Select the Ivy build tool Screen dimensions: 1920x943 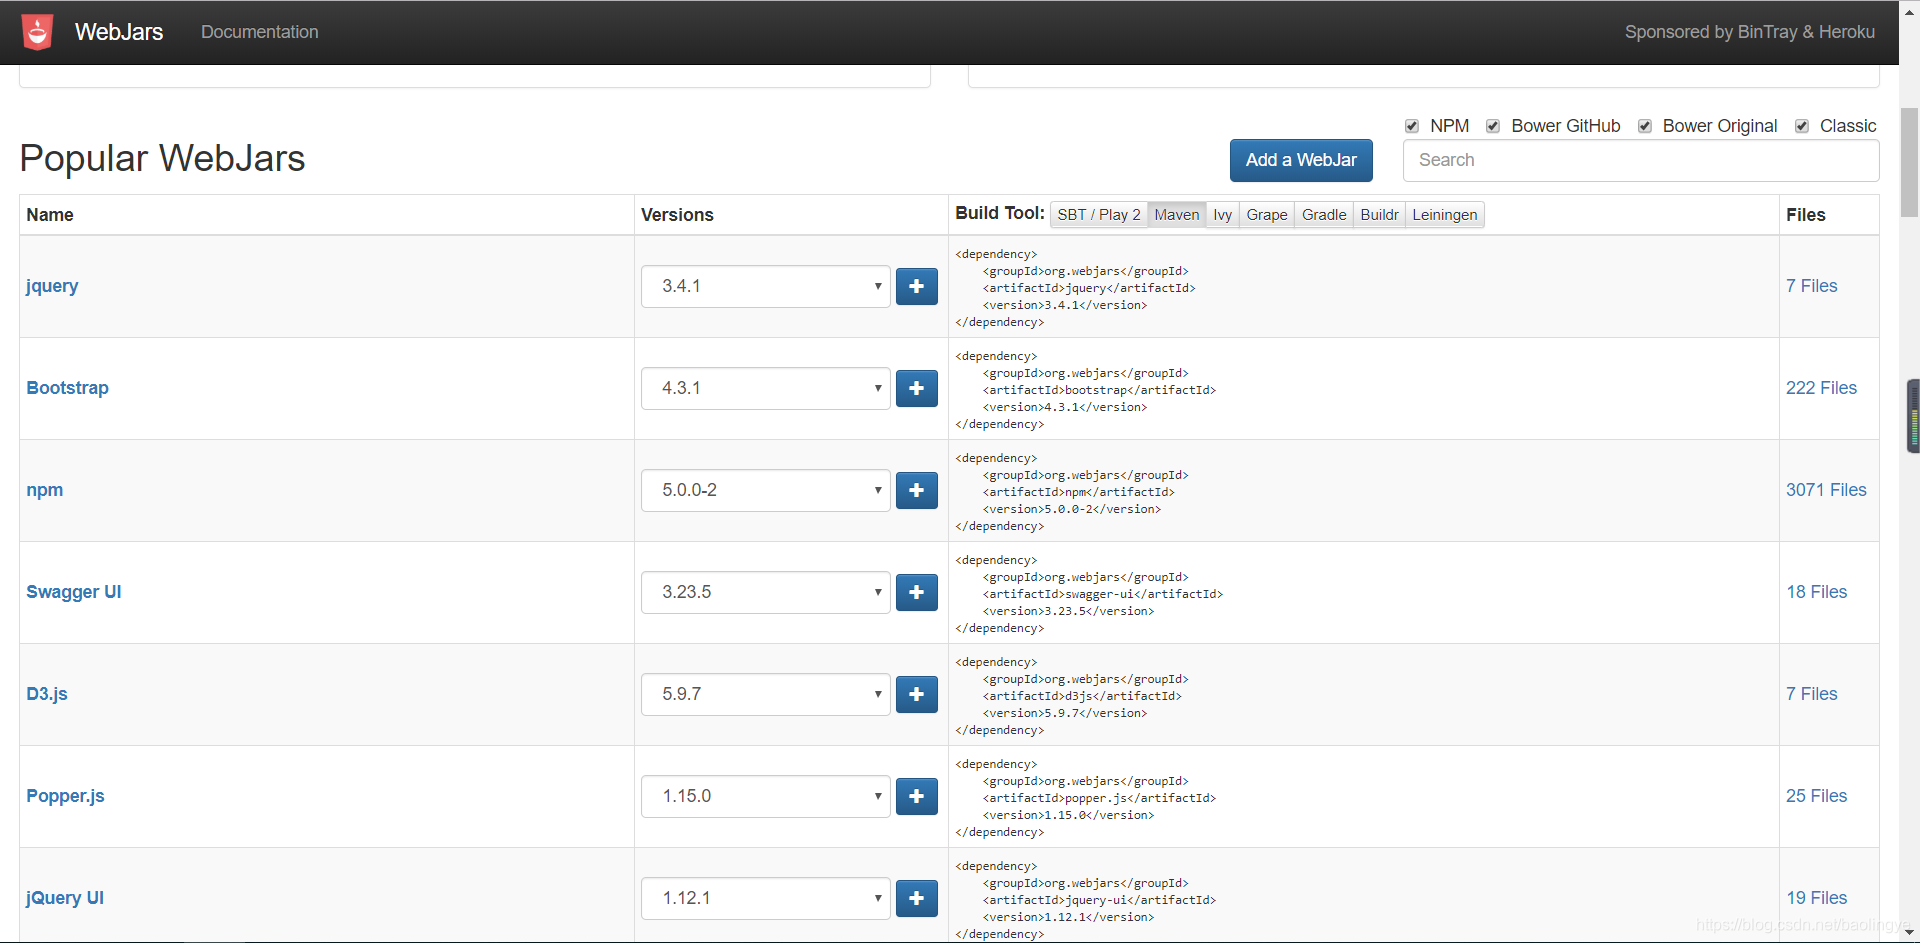pyautogui.click(x=1222, y=215)
